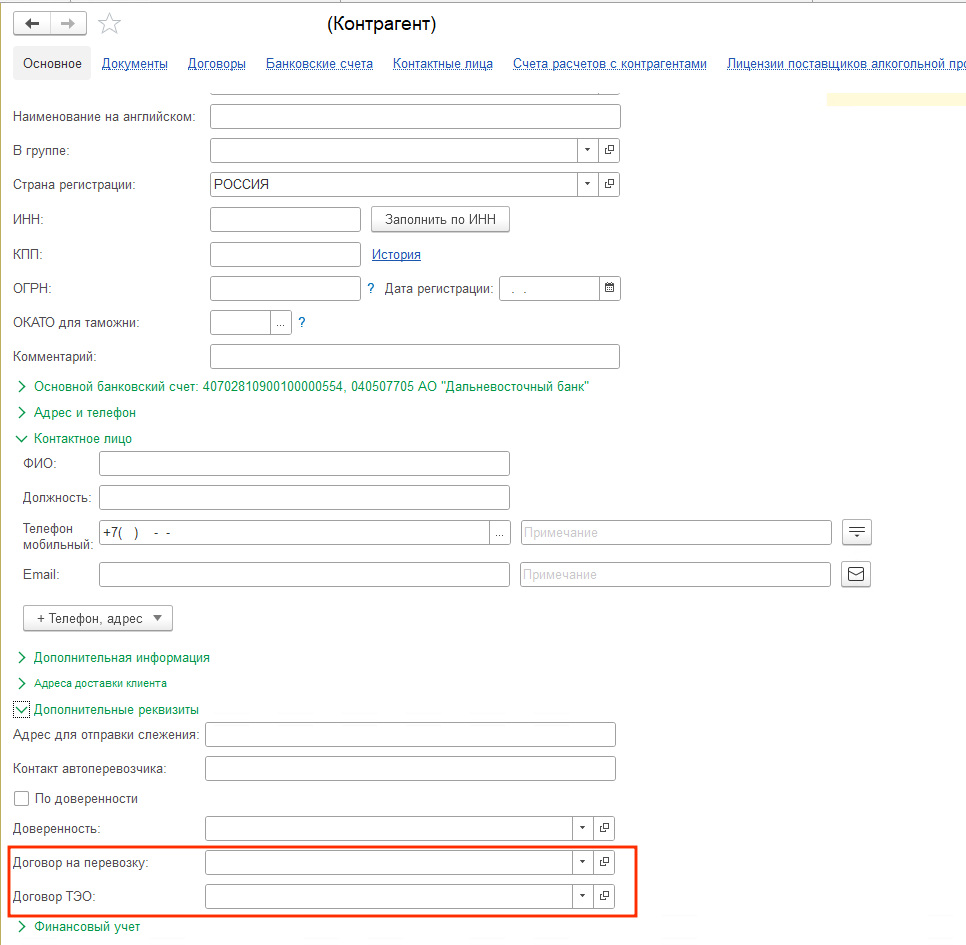Click the Email input field
966x945 pixels.
point(304,574)
